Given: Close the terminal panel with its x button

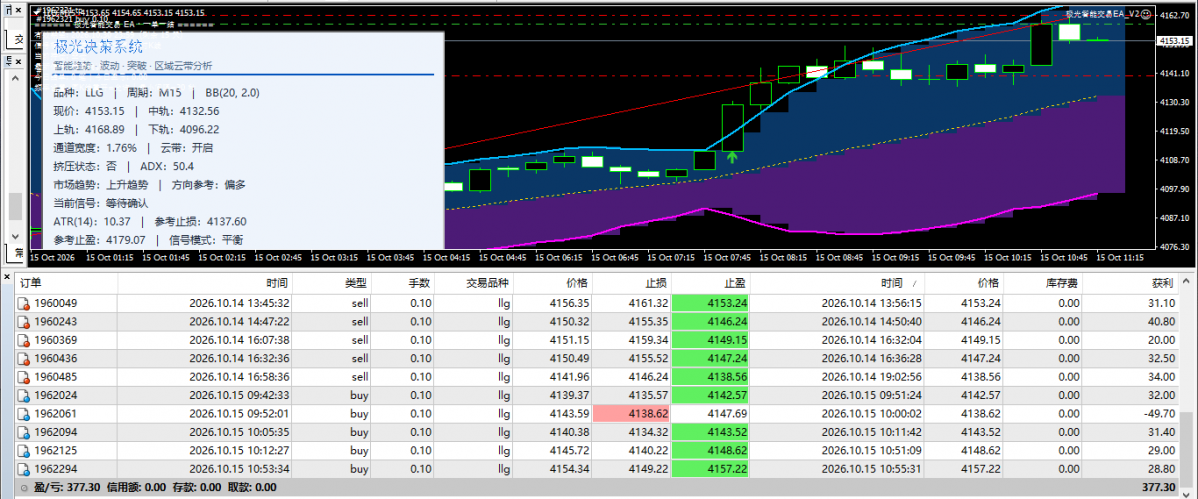Looking at the screenshot, I should point(8,274).
